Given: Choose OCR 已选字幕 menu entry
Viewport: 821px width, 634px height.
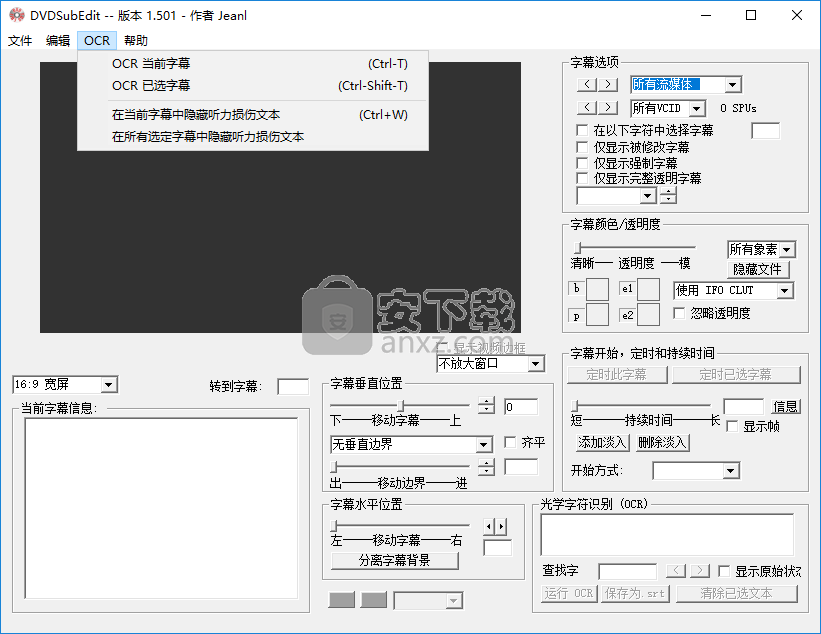Looking at the screenshot, I should click(x=253, y=86).
